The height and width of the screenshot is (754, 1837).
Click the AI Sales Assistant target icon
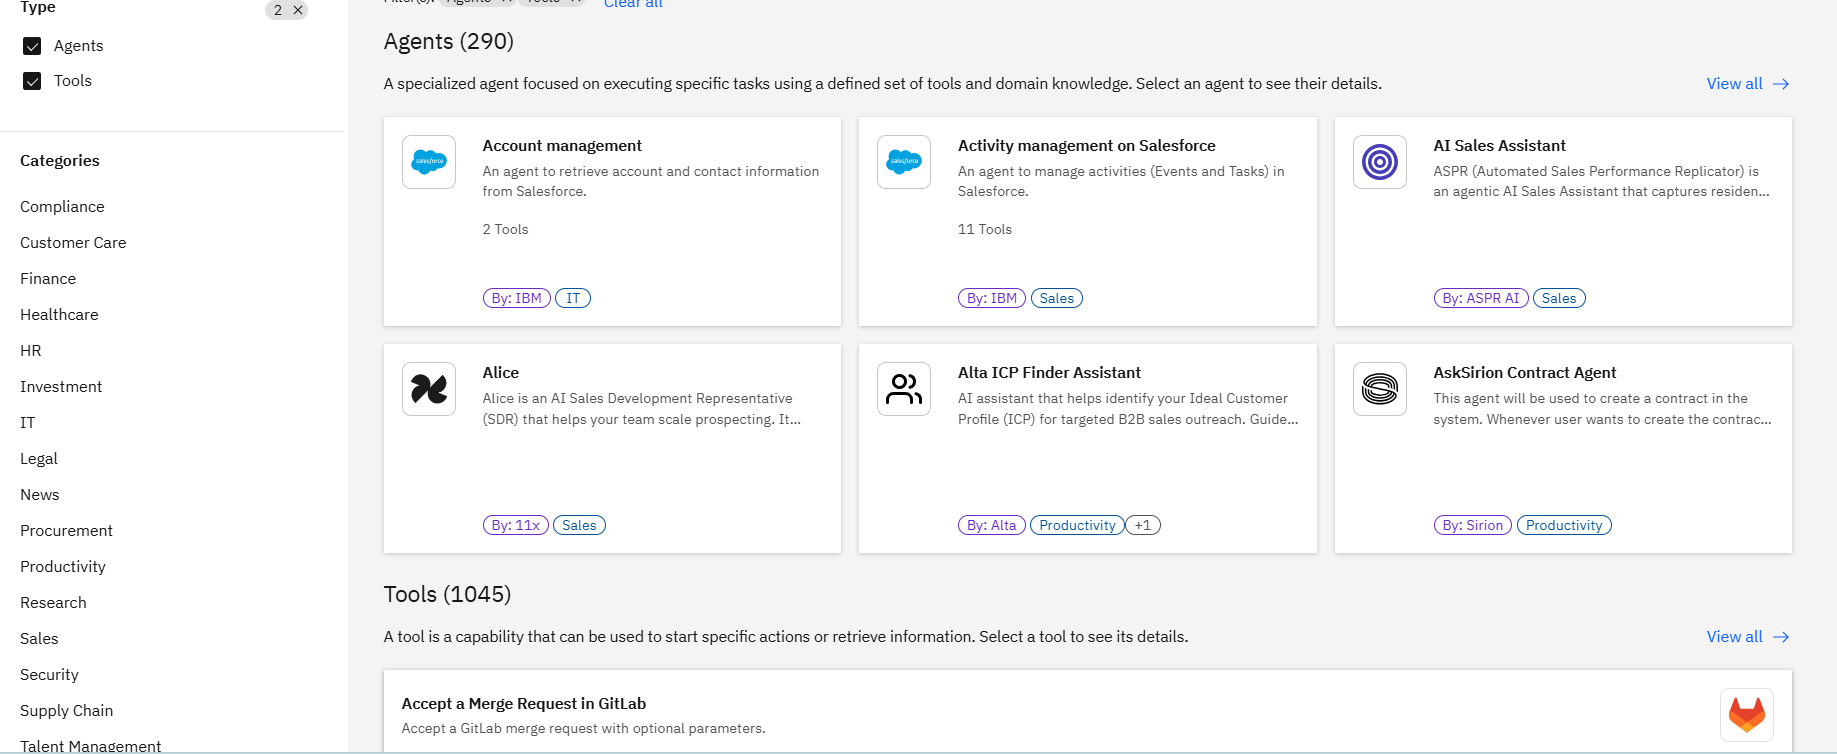coord(1380,162)
